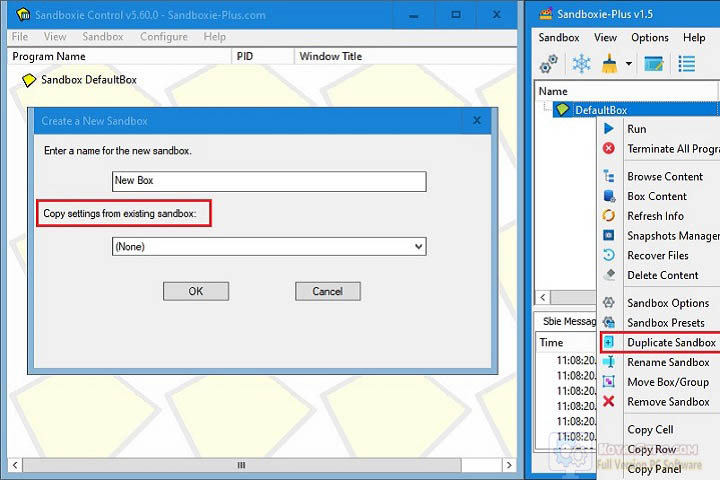Image resolution: width=720 pixels, height=480 pixels.
Task: Click the edit window icon in Sandboxie-Plus toolbar
Action: tap(653, 64)
